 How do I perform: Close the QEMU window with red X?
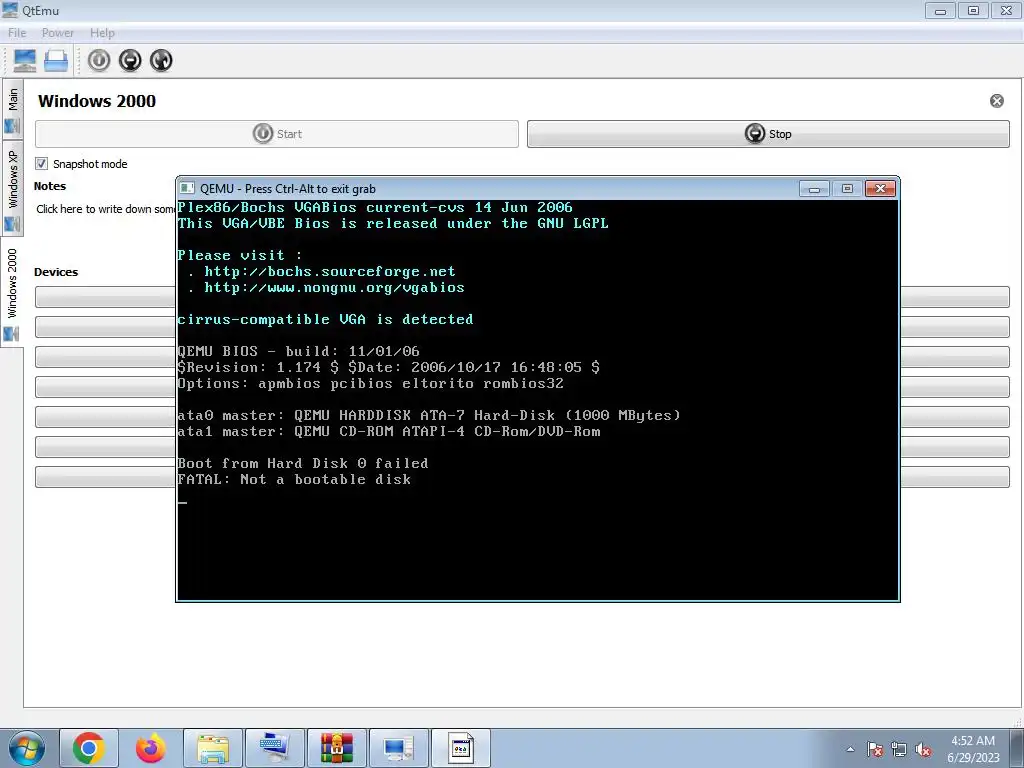click(880, 189)
